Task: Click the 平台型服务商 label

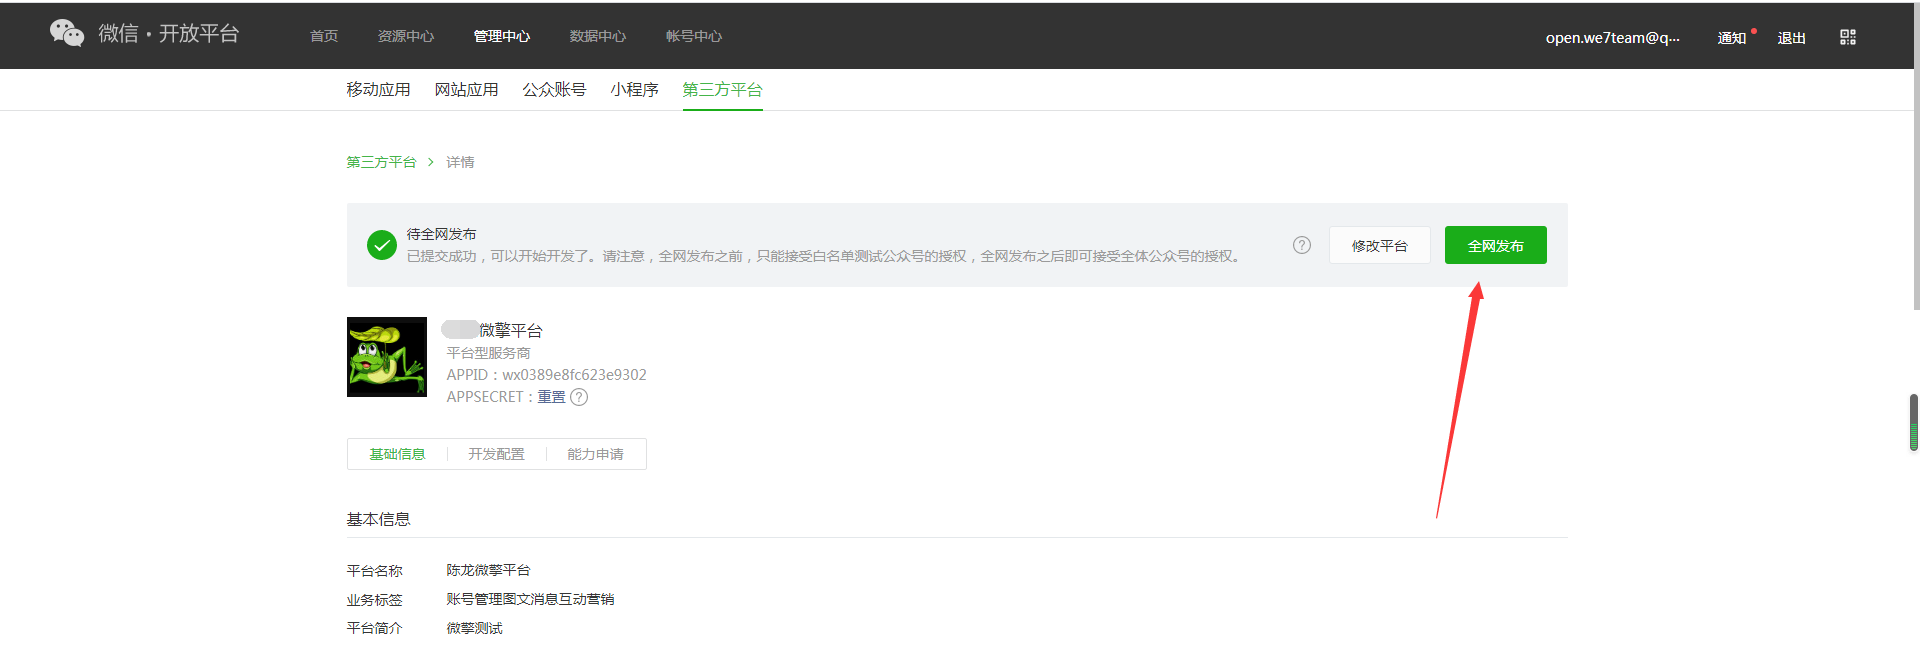Action: click(489, 353)
